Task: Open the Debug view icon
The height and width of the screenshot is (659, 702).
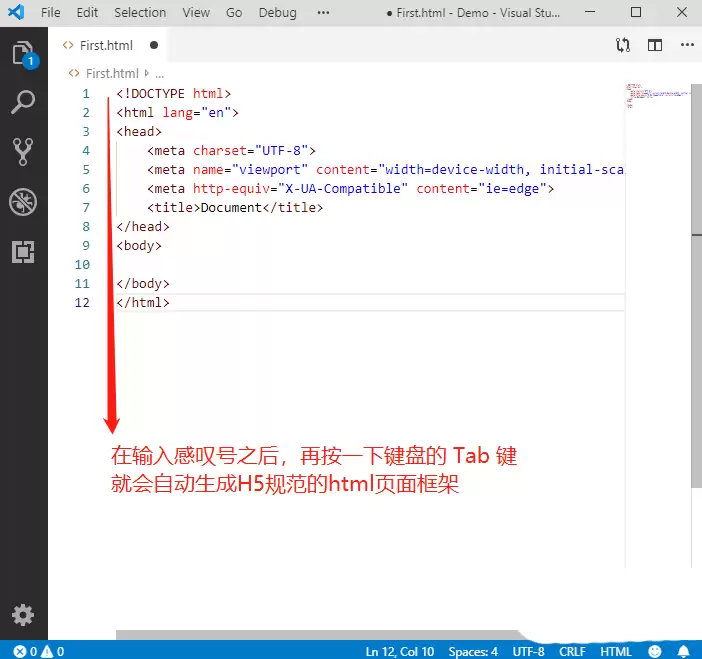Action: (x=23, y=202)
